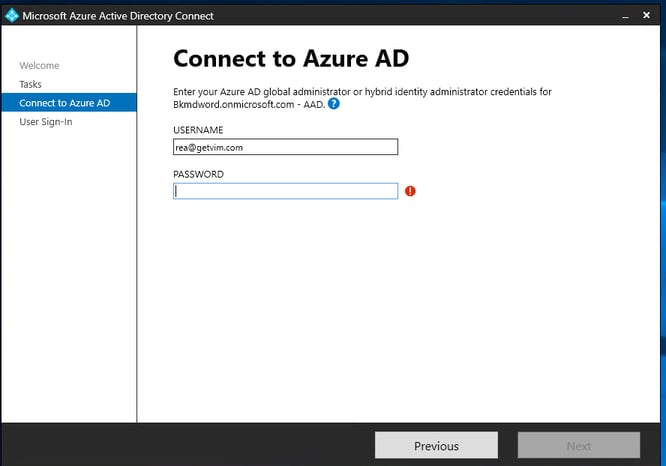Go to the Welcome step in sidebar
This screenshot has height=466, width=666.
[39, 66]
